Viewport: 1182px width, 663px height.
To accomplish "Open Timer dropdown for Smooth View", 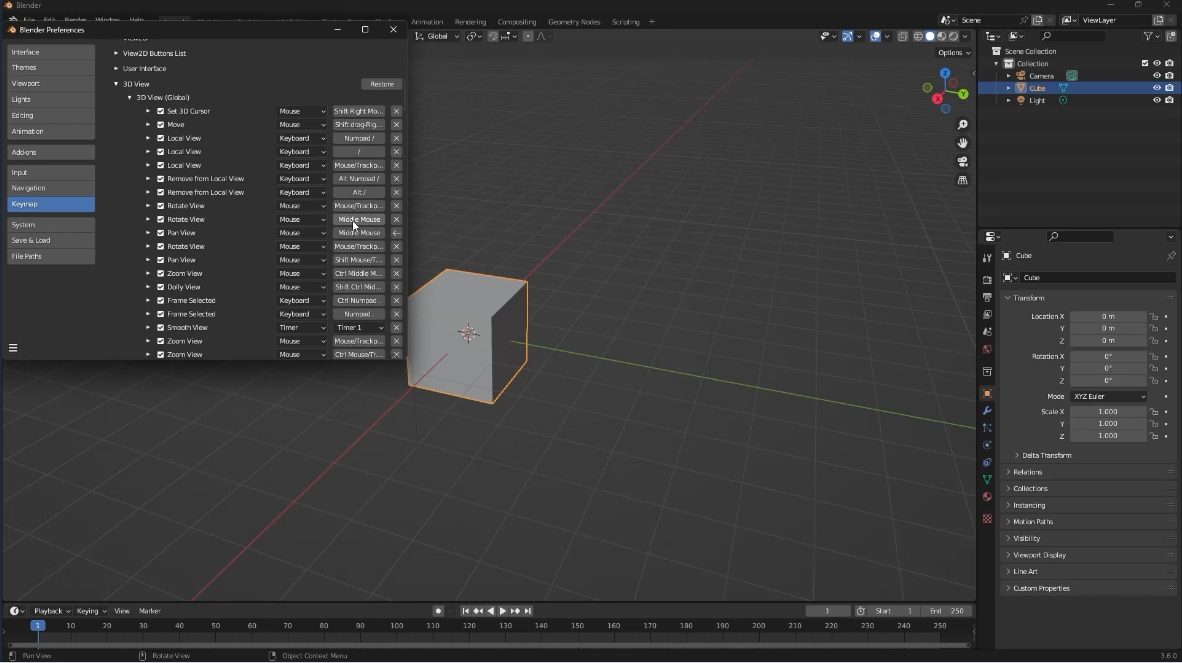I will (x=302, y=328).
